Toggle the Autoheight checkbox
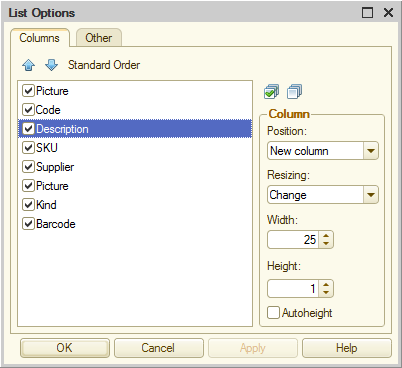Screen dimensions: 402x368 click(x=273, y=313)
